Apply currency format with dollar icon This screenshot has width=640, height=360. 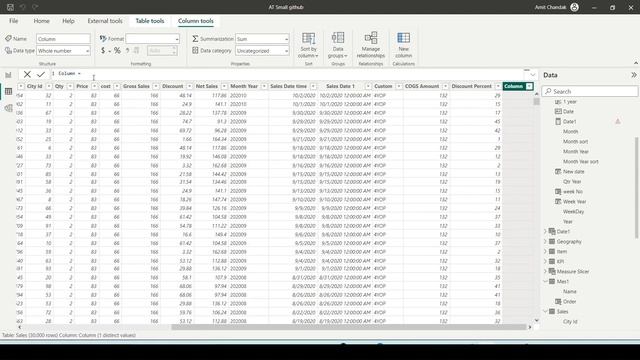[103, 50]
